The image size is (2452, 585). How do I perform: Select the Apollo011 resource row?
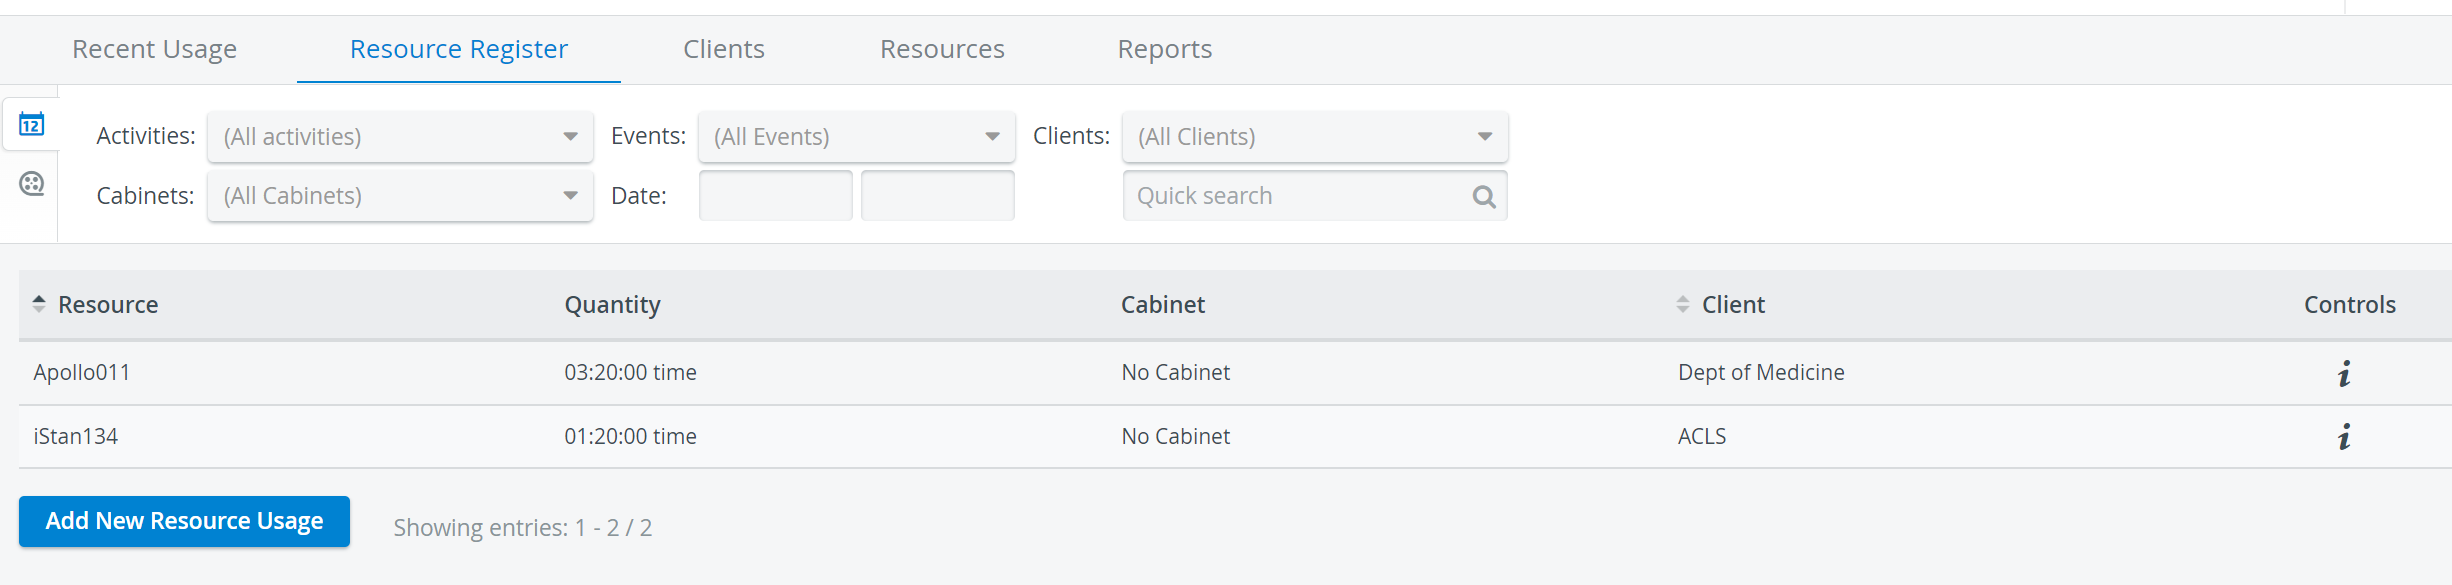pyautogui.click(x=1235, y=373)
